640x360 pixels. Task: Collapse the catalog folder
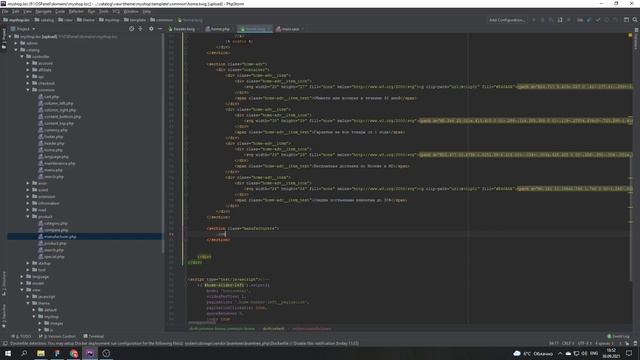16,50
